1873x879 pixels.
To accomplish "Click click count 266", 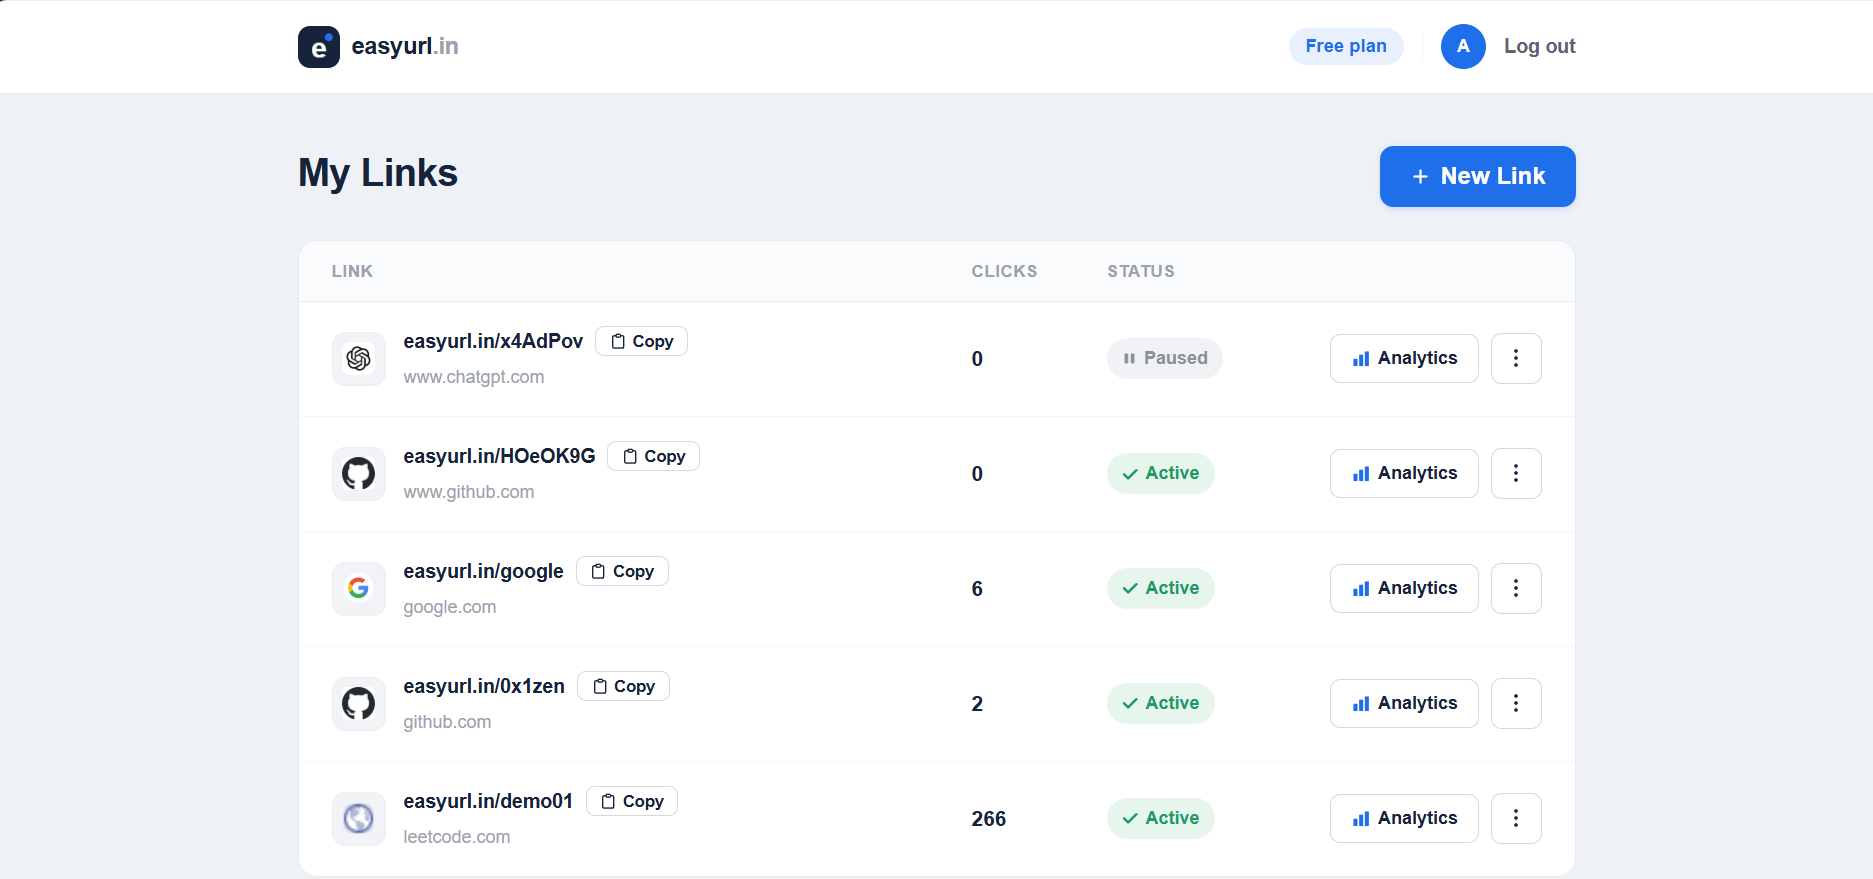I will point(988,819).
